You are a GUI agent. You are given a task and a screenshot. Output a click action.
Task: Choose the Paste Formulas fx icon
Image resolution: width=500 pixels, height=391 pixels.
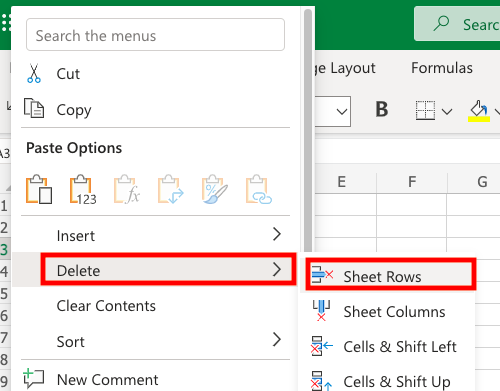point(127,189)
